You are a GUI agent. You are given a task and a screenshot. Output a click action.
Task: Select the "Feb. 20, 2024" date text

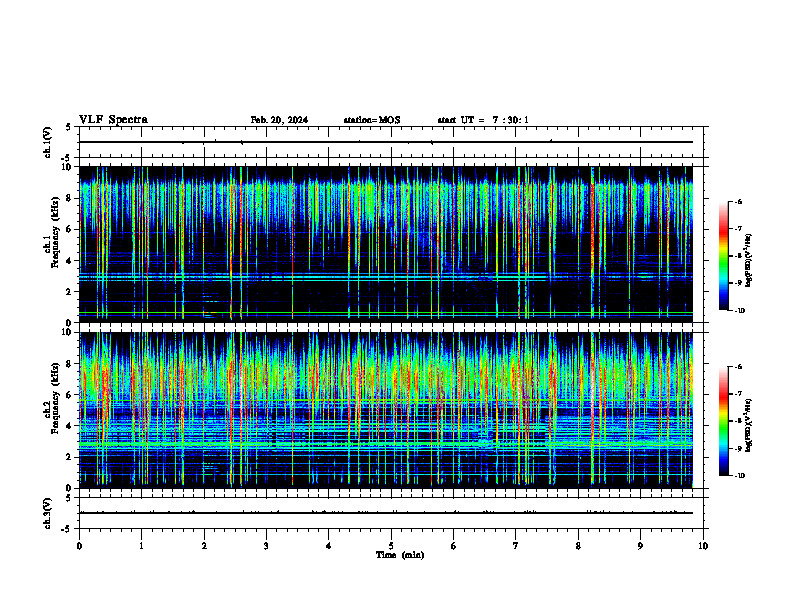[279, 120]
